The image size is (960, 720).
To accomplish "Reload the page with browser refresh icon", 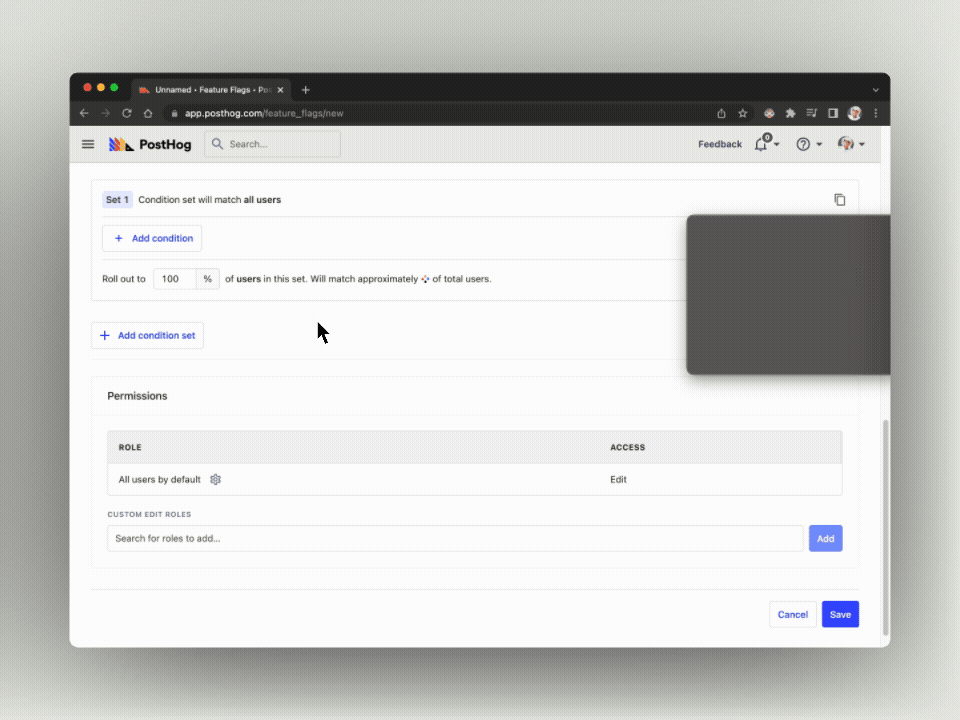I will point(127,113).
